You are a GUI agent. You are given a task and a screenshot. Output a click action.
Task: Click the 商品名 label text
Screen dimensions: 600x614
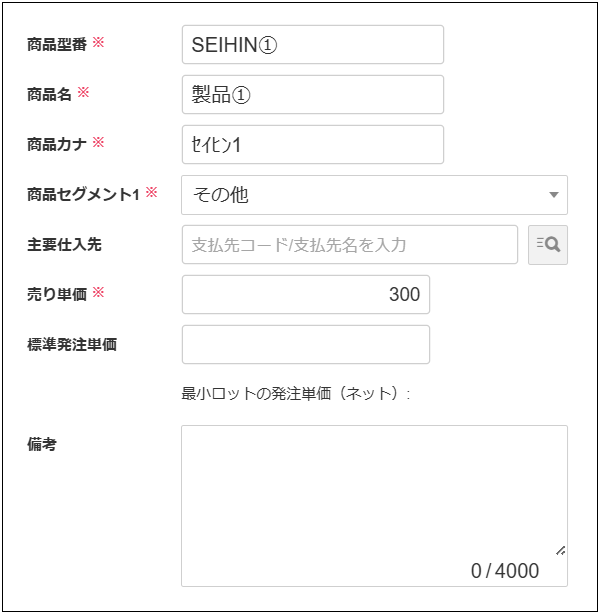coord(50,94)
